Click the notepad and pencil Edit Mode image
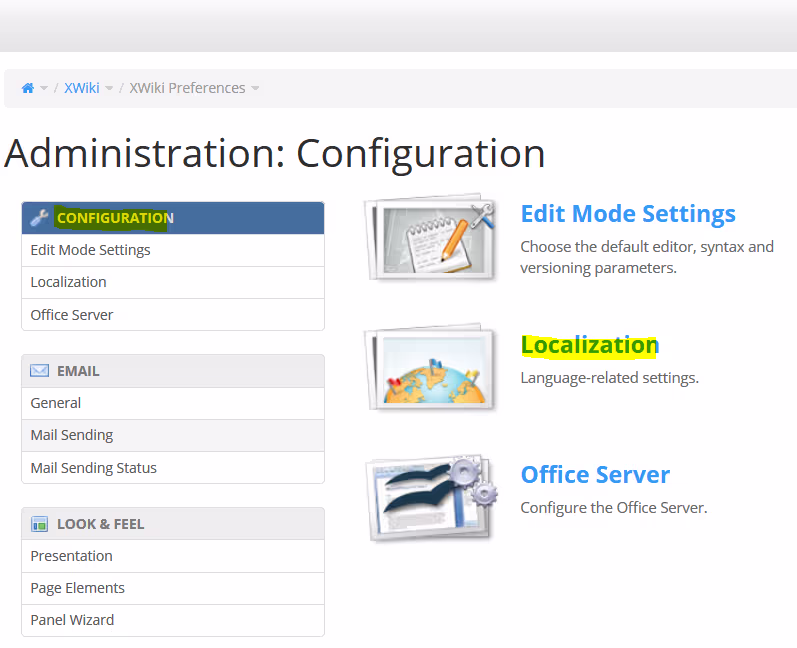The image size is (797, 648). pos(431,240)
